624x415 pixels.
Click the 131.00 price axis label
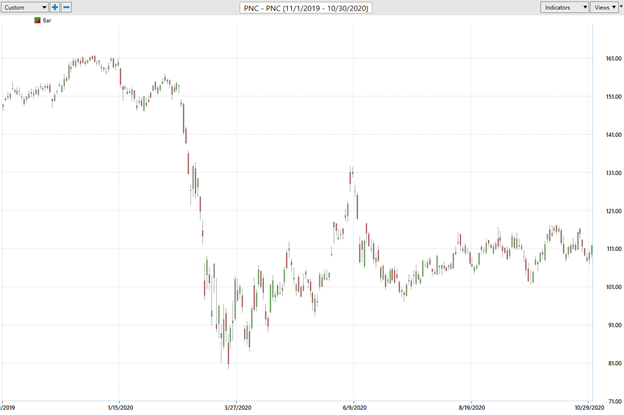tap(613, 173)
